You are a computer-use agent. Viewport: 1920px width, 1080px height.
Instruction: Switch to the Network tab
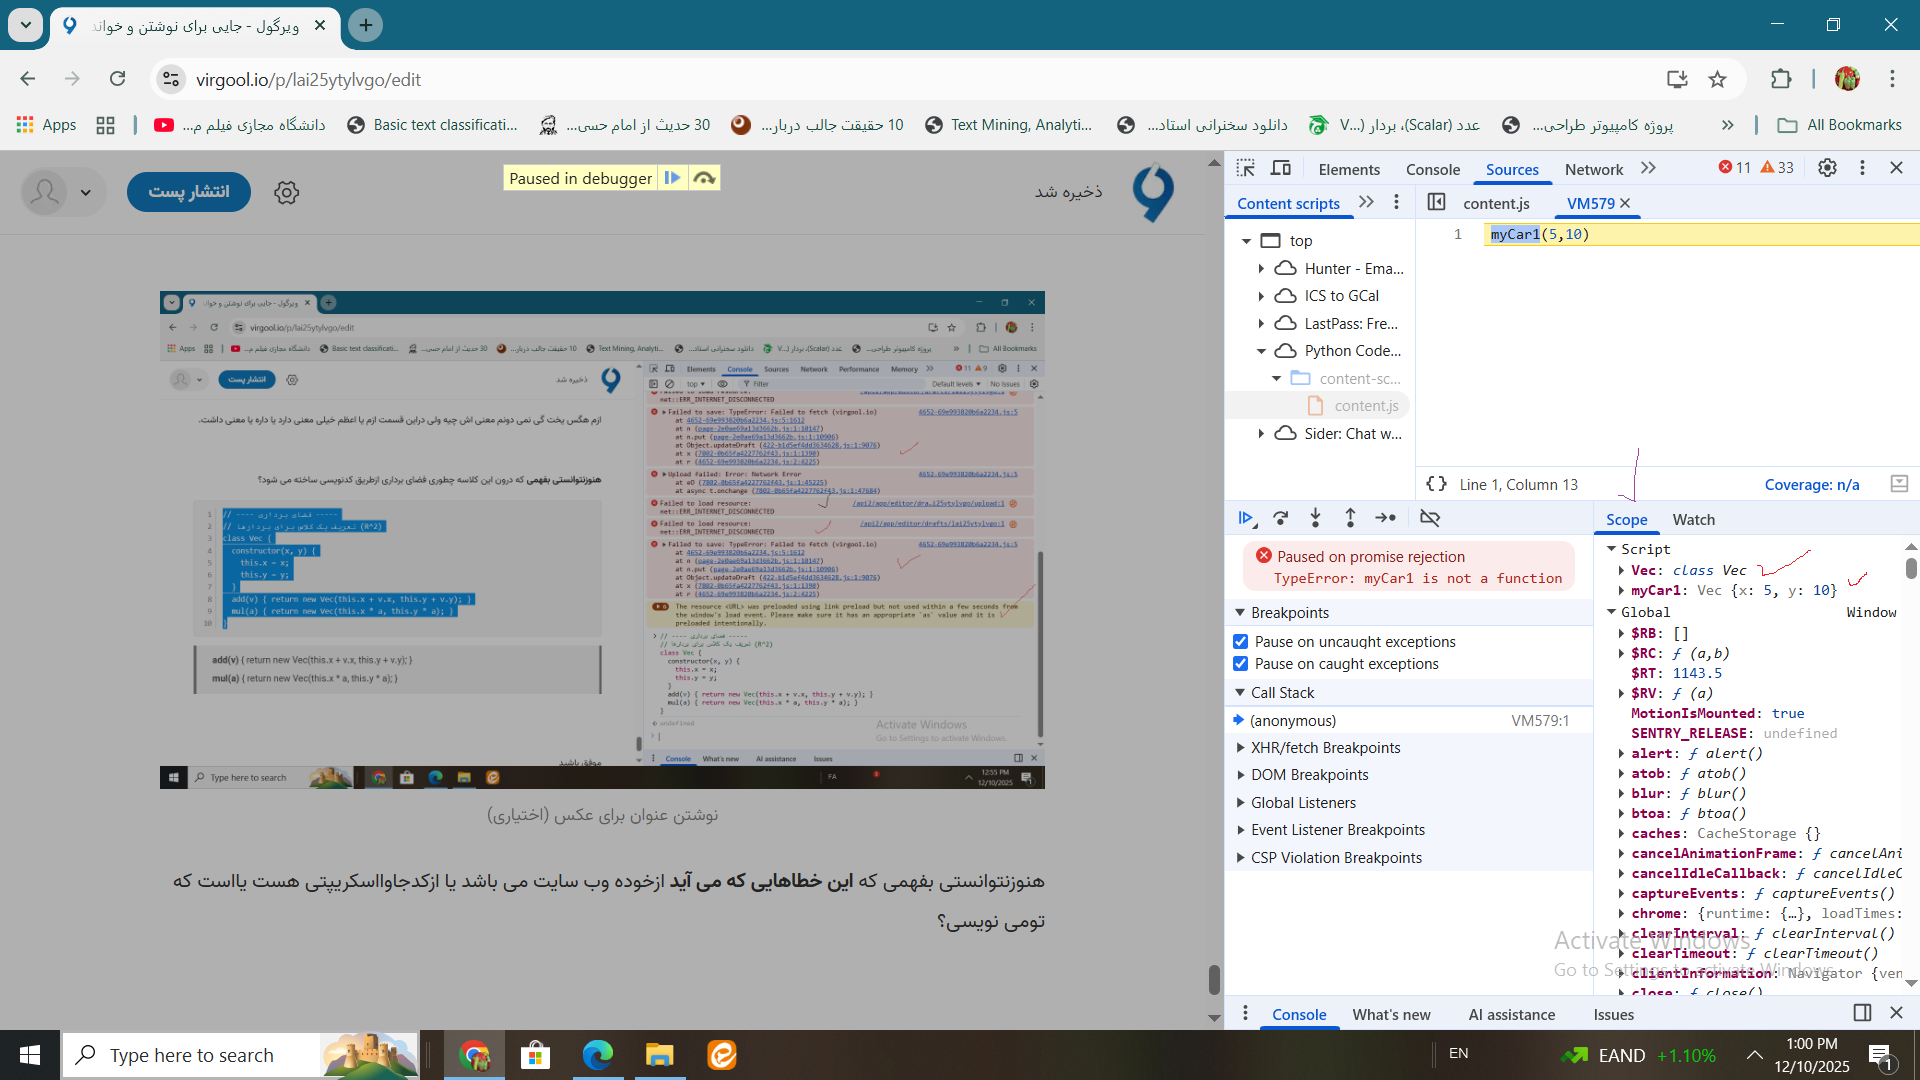(1593, 169)
